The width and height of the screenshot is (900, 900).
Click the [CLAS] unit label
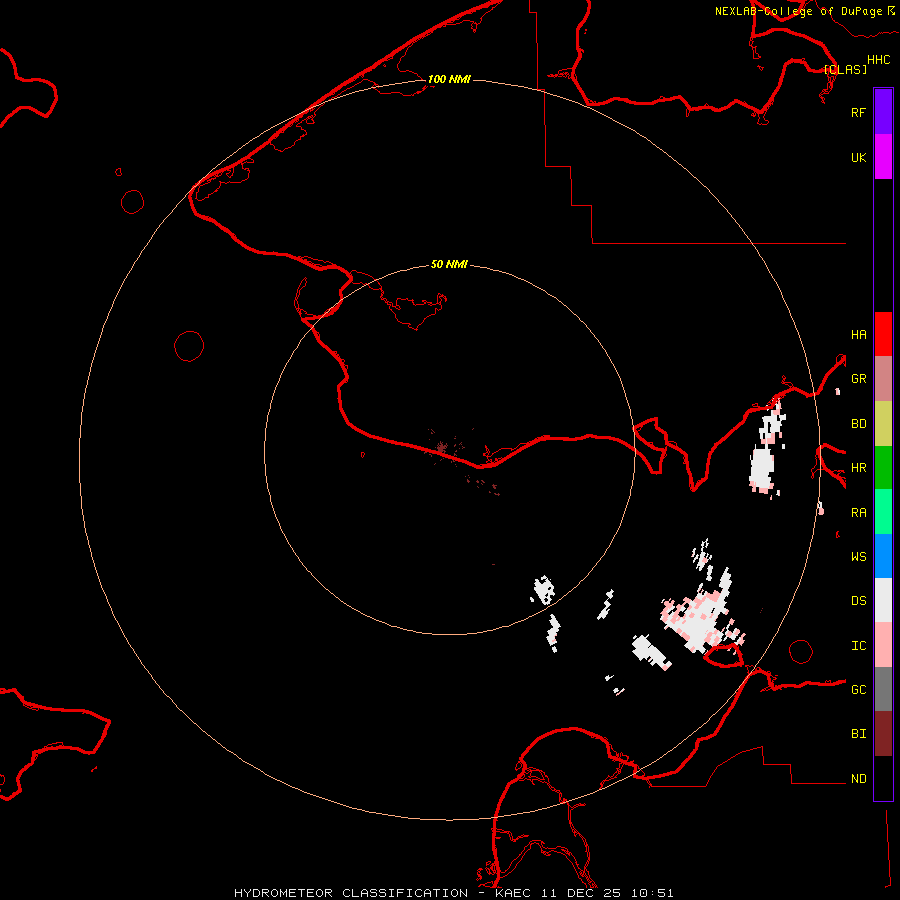click(845, 69)
